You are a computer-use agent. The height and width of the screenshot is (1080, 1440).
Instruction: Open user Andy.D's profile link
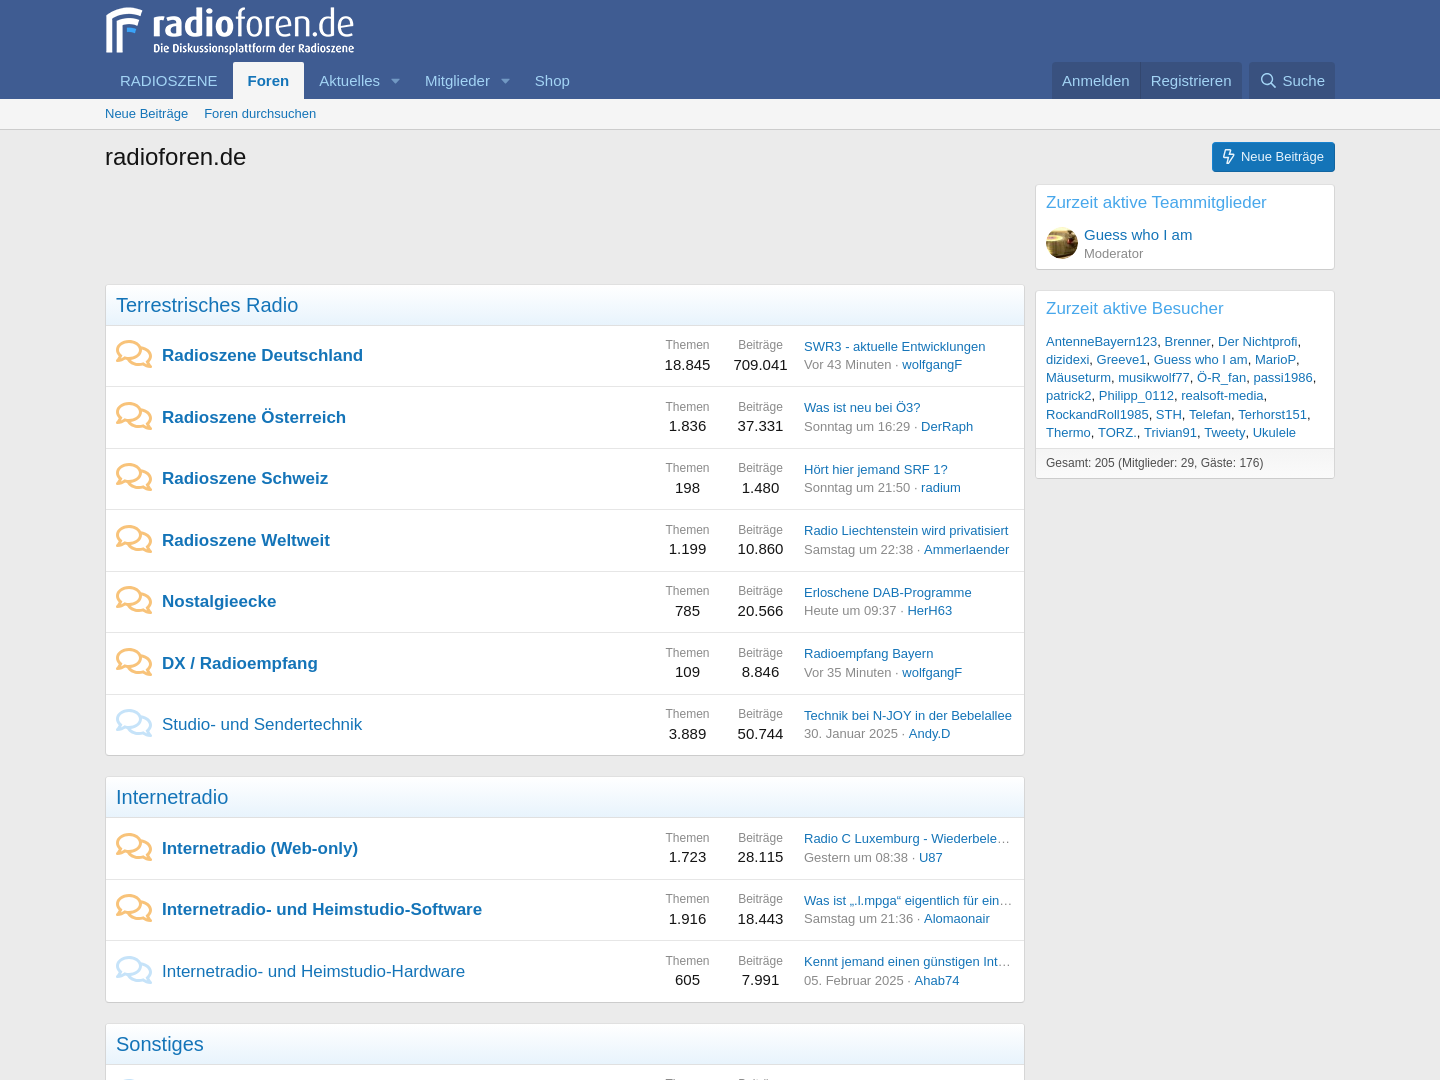tap(929, 733)
